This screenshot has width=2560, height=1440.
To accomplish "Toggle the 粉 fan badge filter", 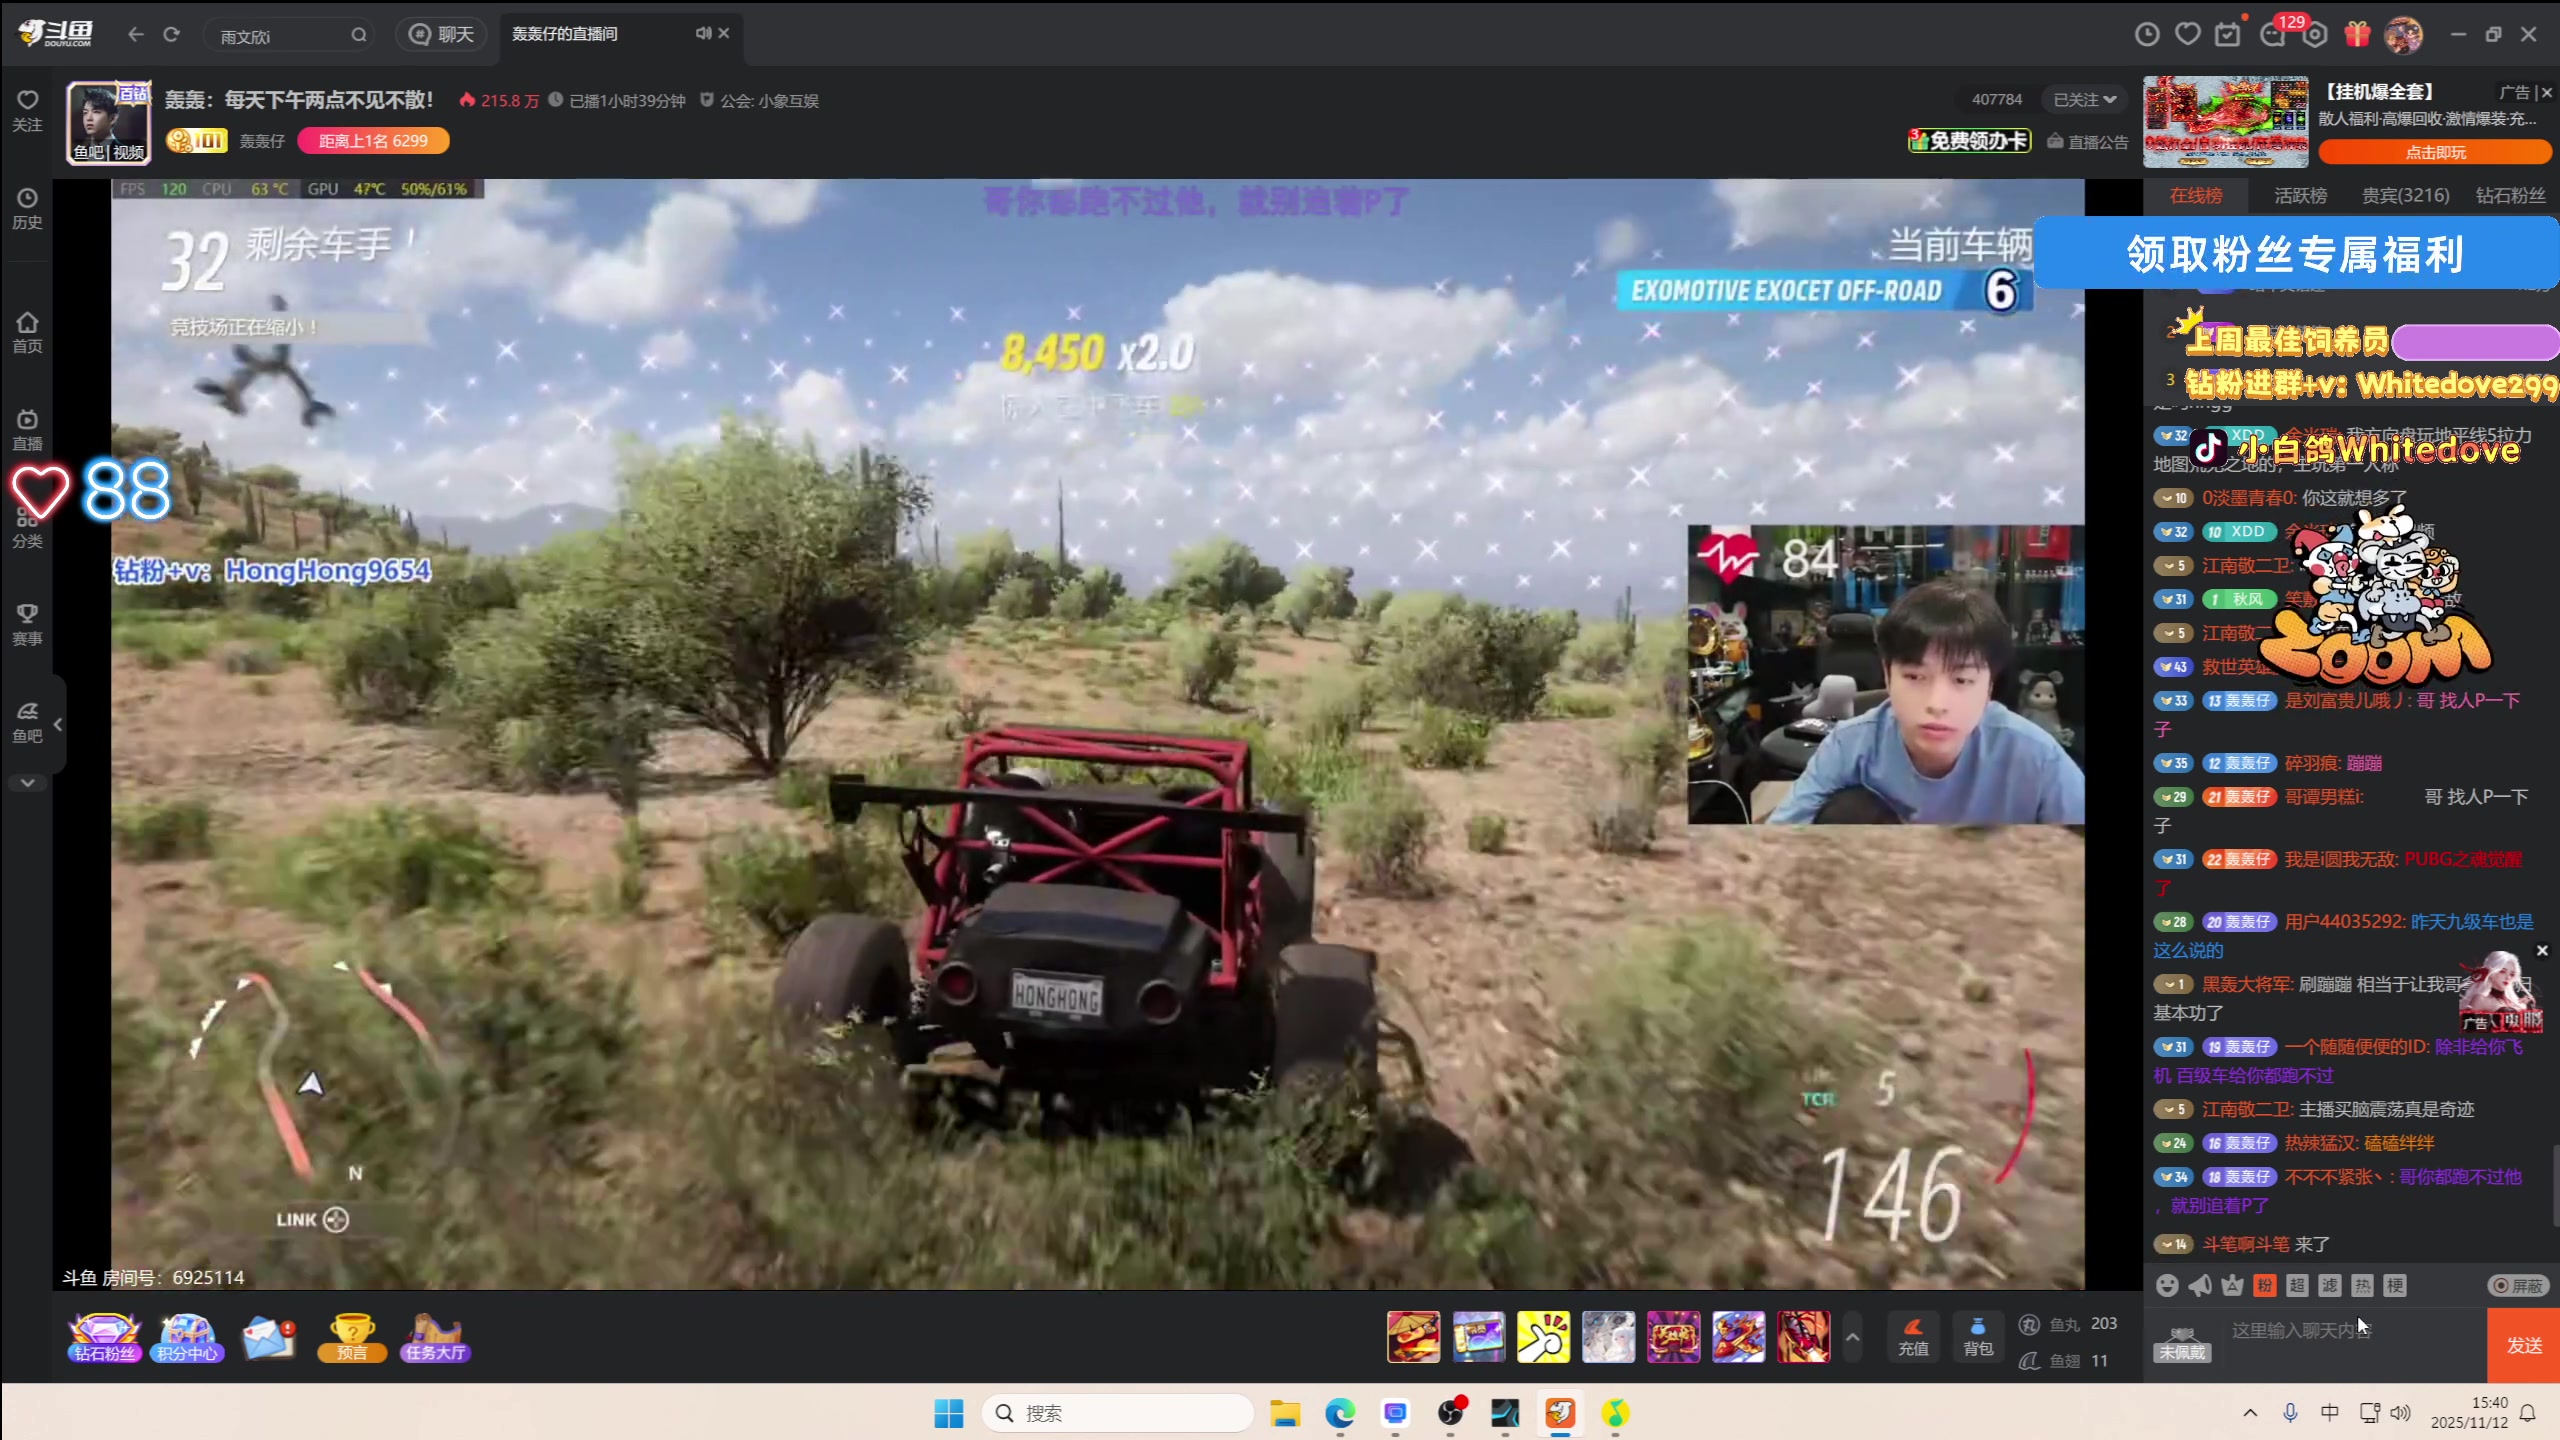I will pos(2265,1286).
